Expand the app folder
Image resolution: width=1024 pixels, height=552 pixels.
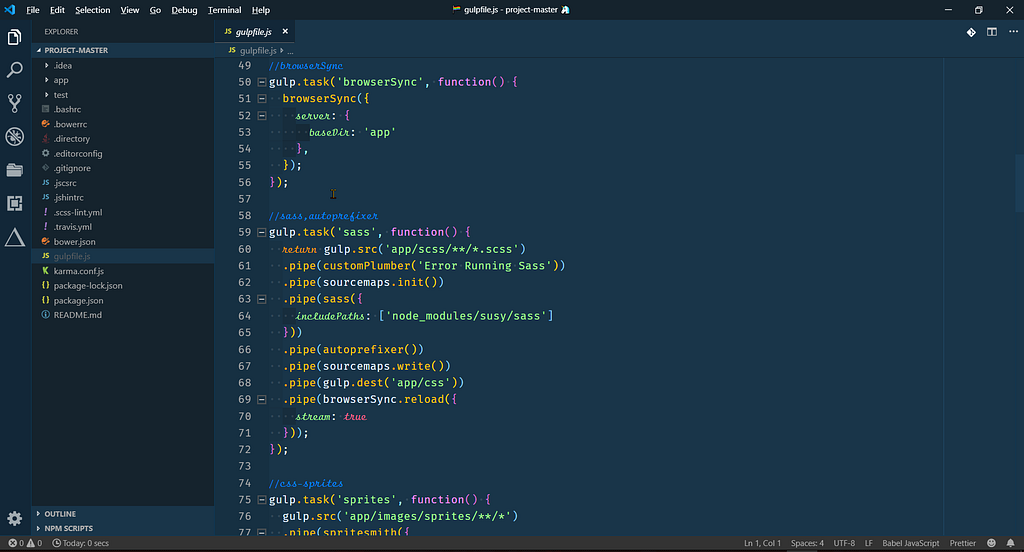pyautogui.click(x=123, y=80)
